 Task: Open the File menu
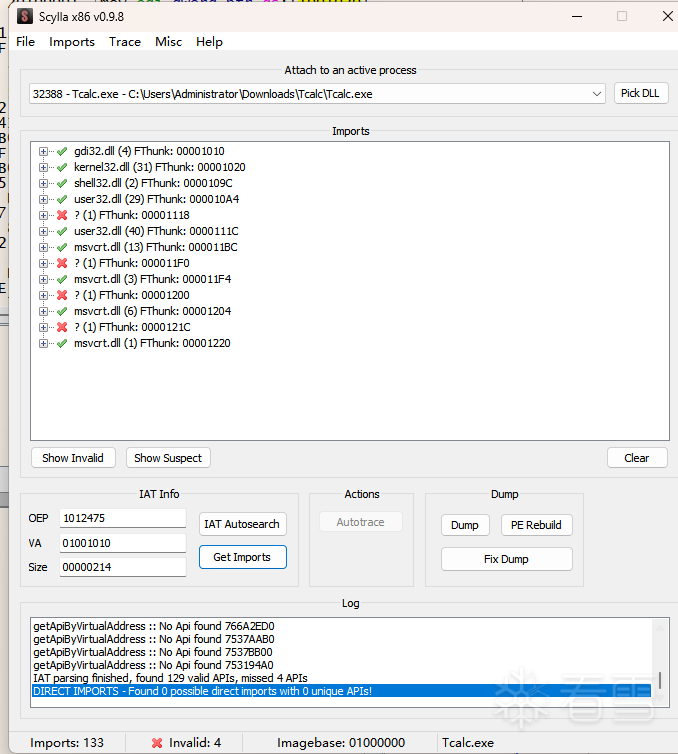pos(25,42)
